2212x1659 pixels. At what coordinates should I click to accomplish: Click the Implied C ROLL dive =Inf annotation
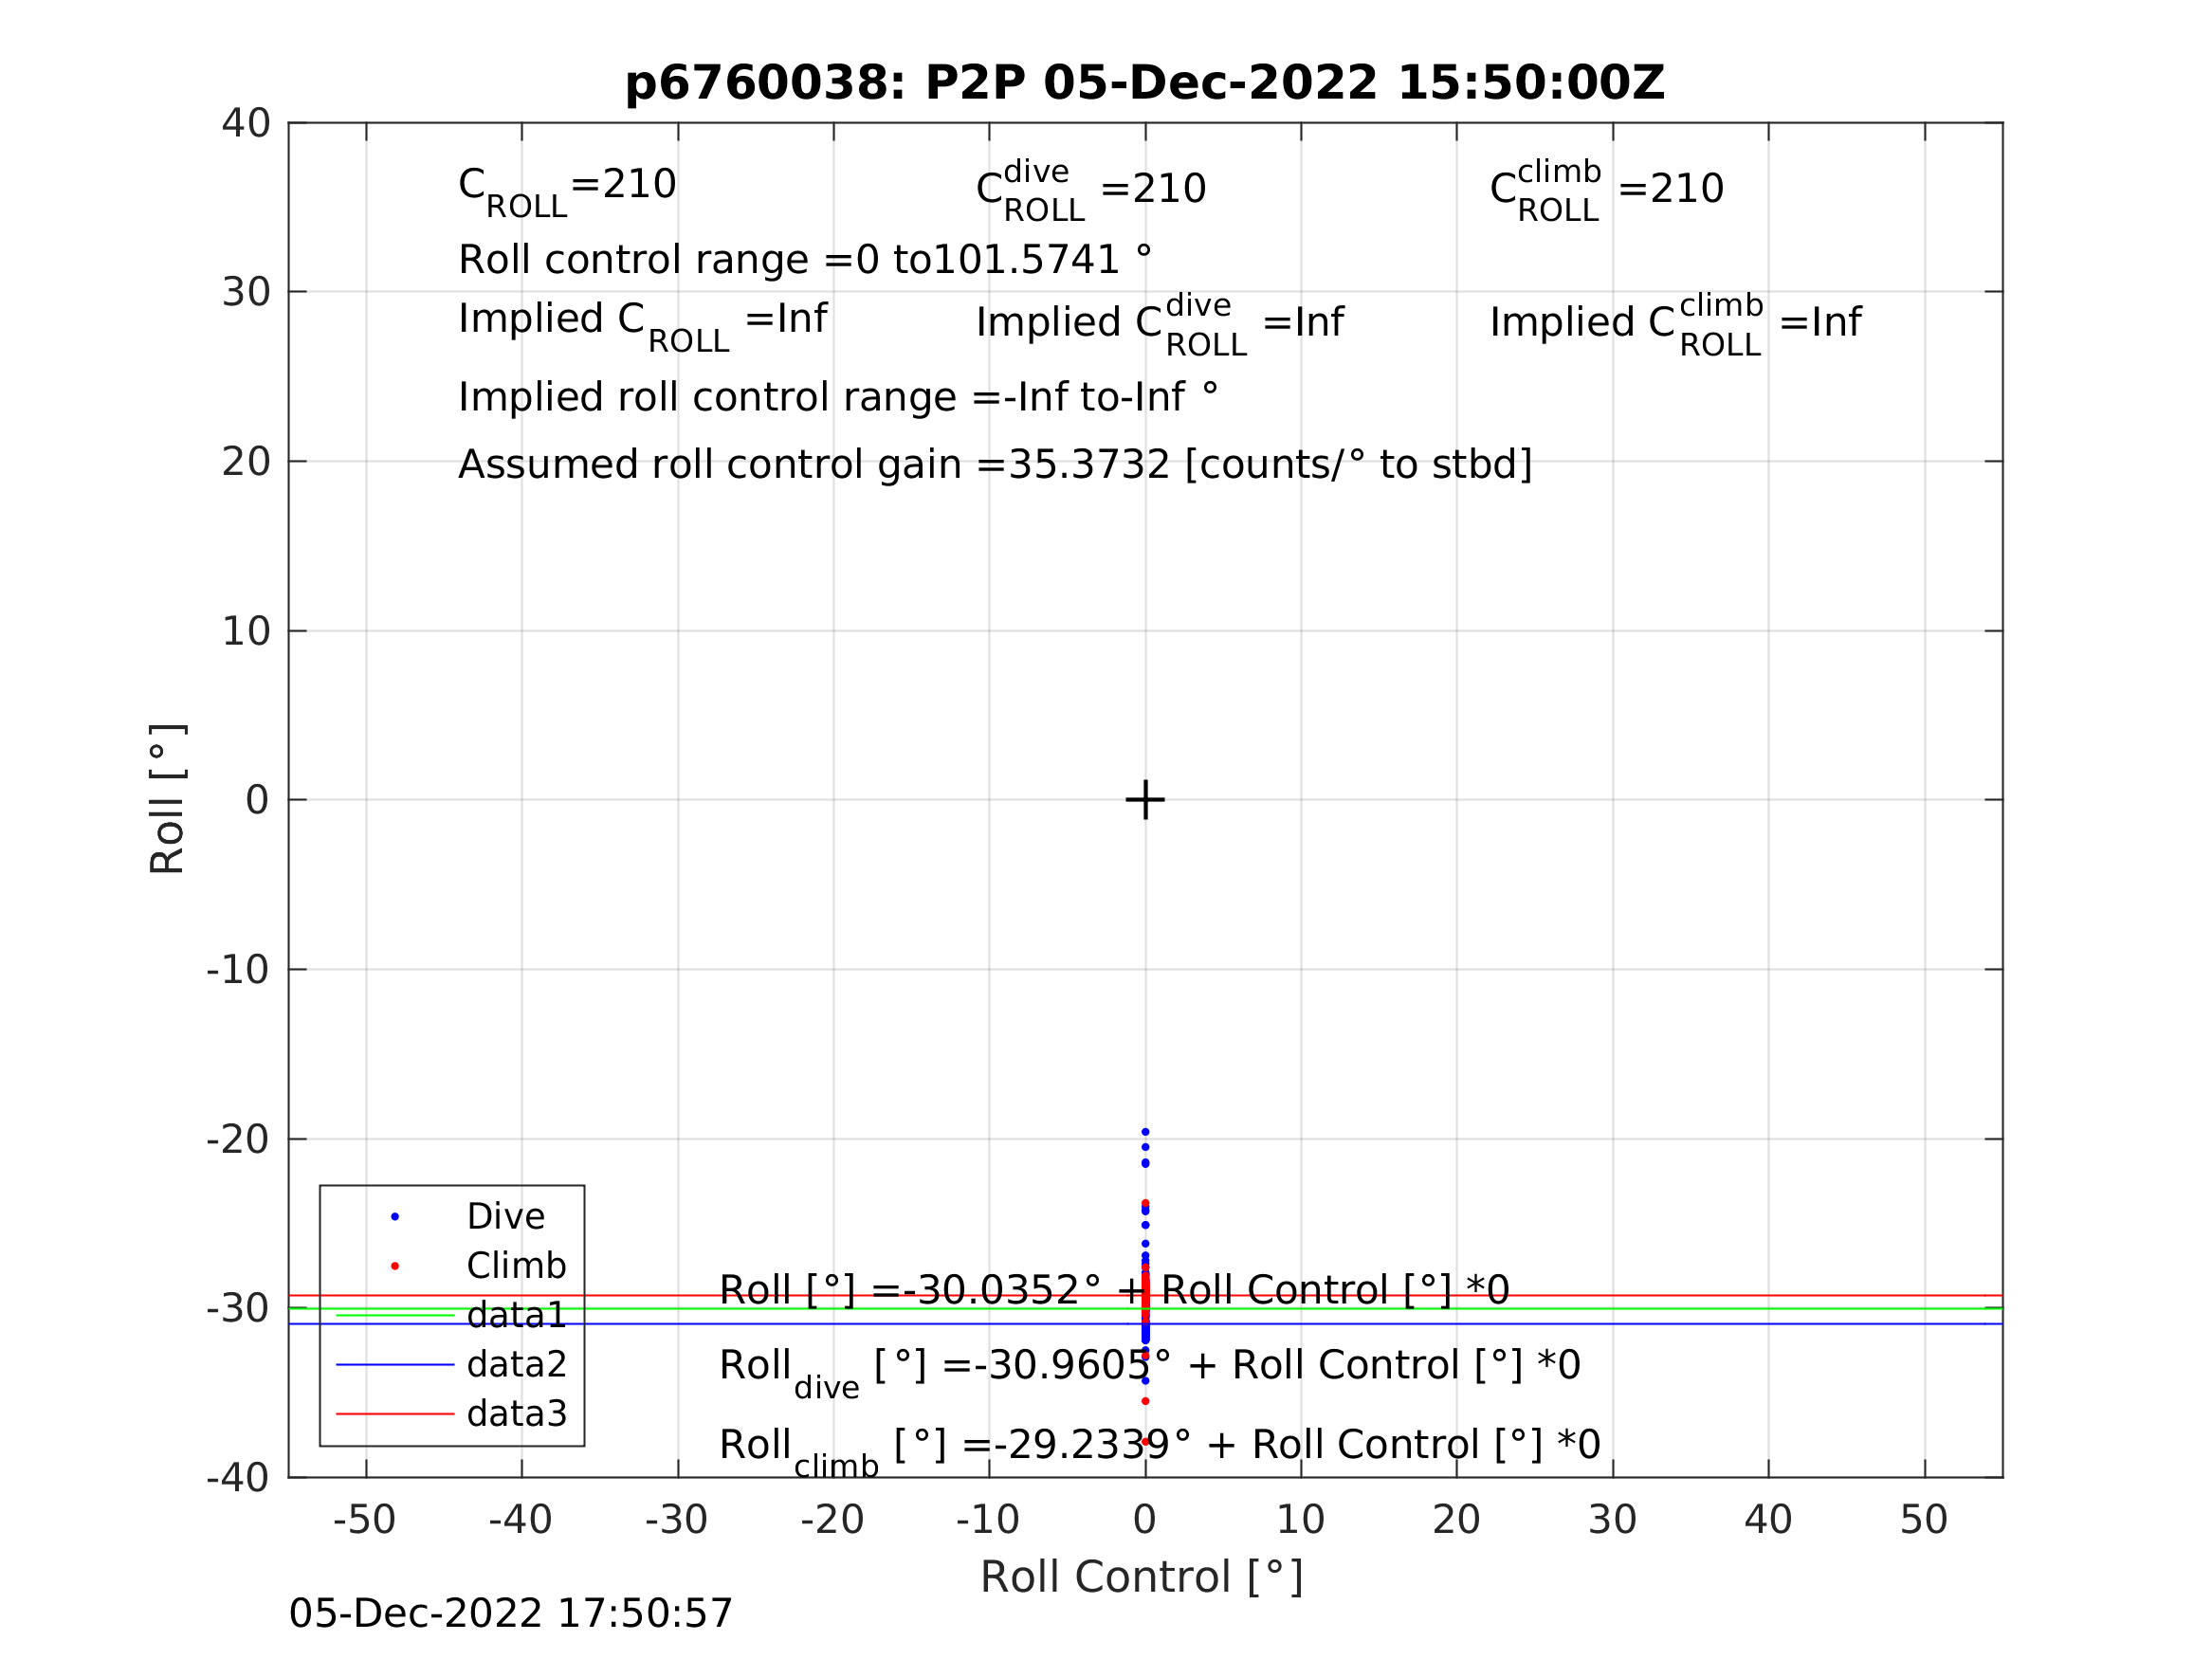[x=1160, y=325]
